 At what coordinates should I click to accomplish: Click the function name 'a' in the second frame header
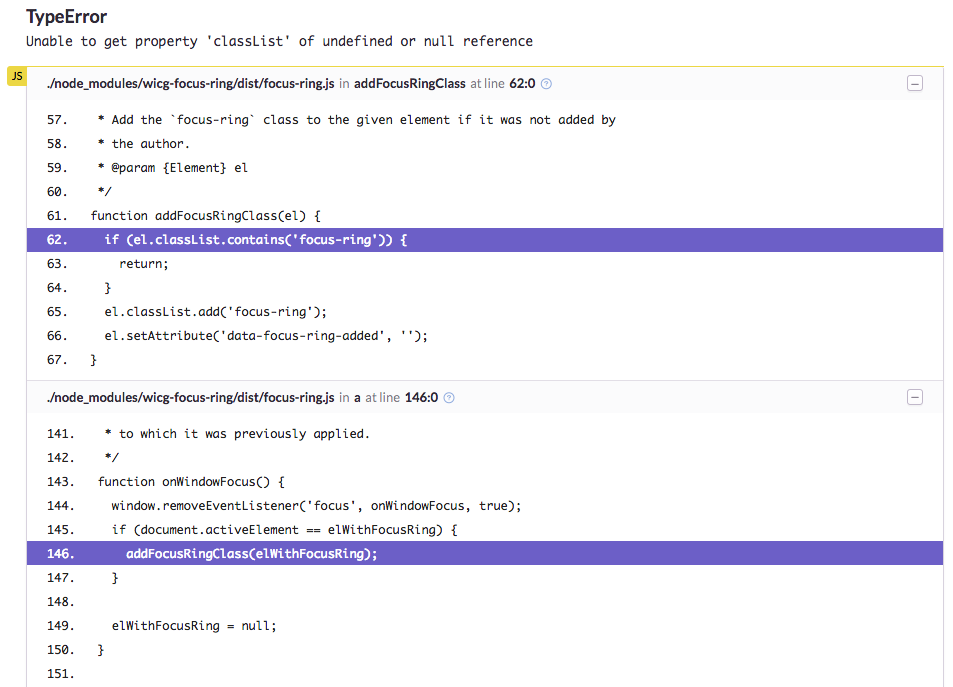pyautogui.click(x=357, y=397)
